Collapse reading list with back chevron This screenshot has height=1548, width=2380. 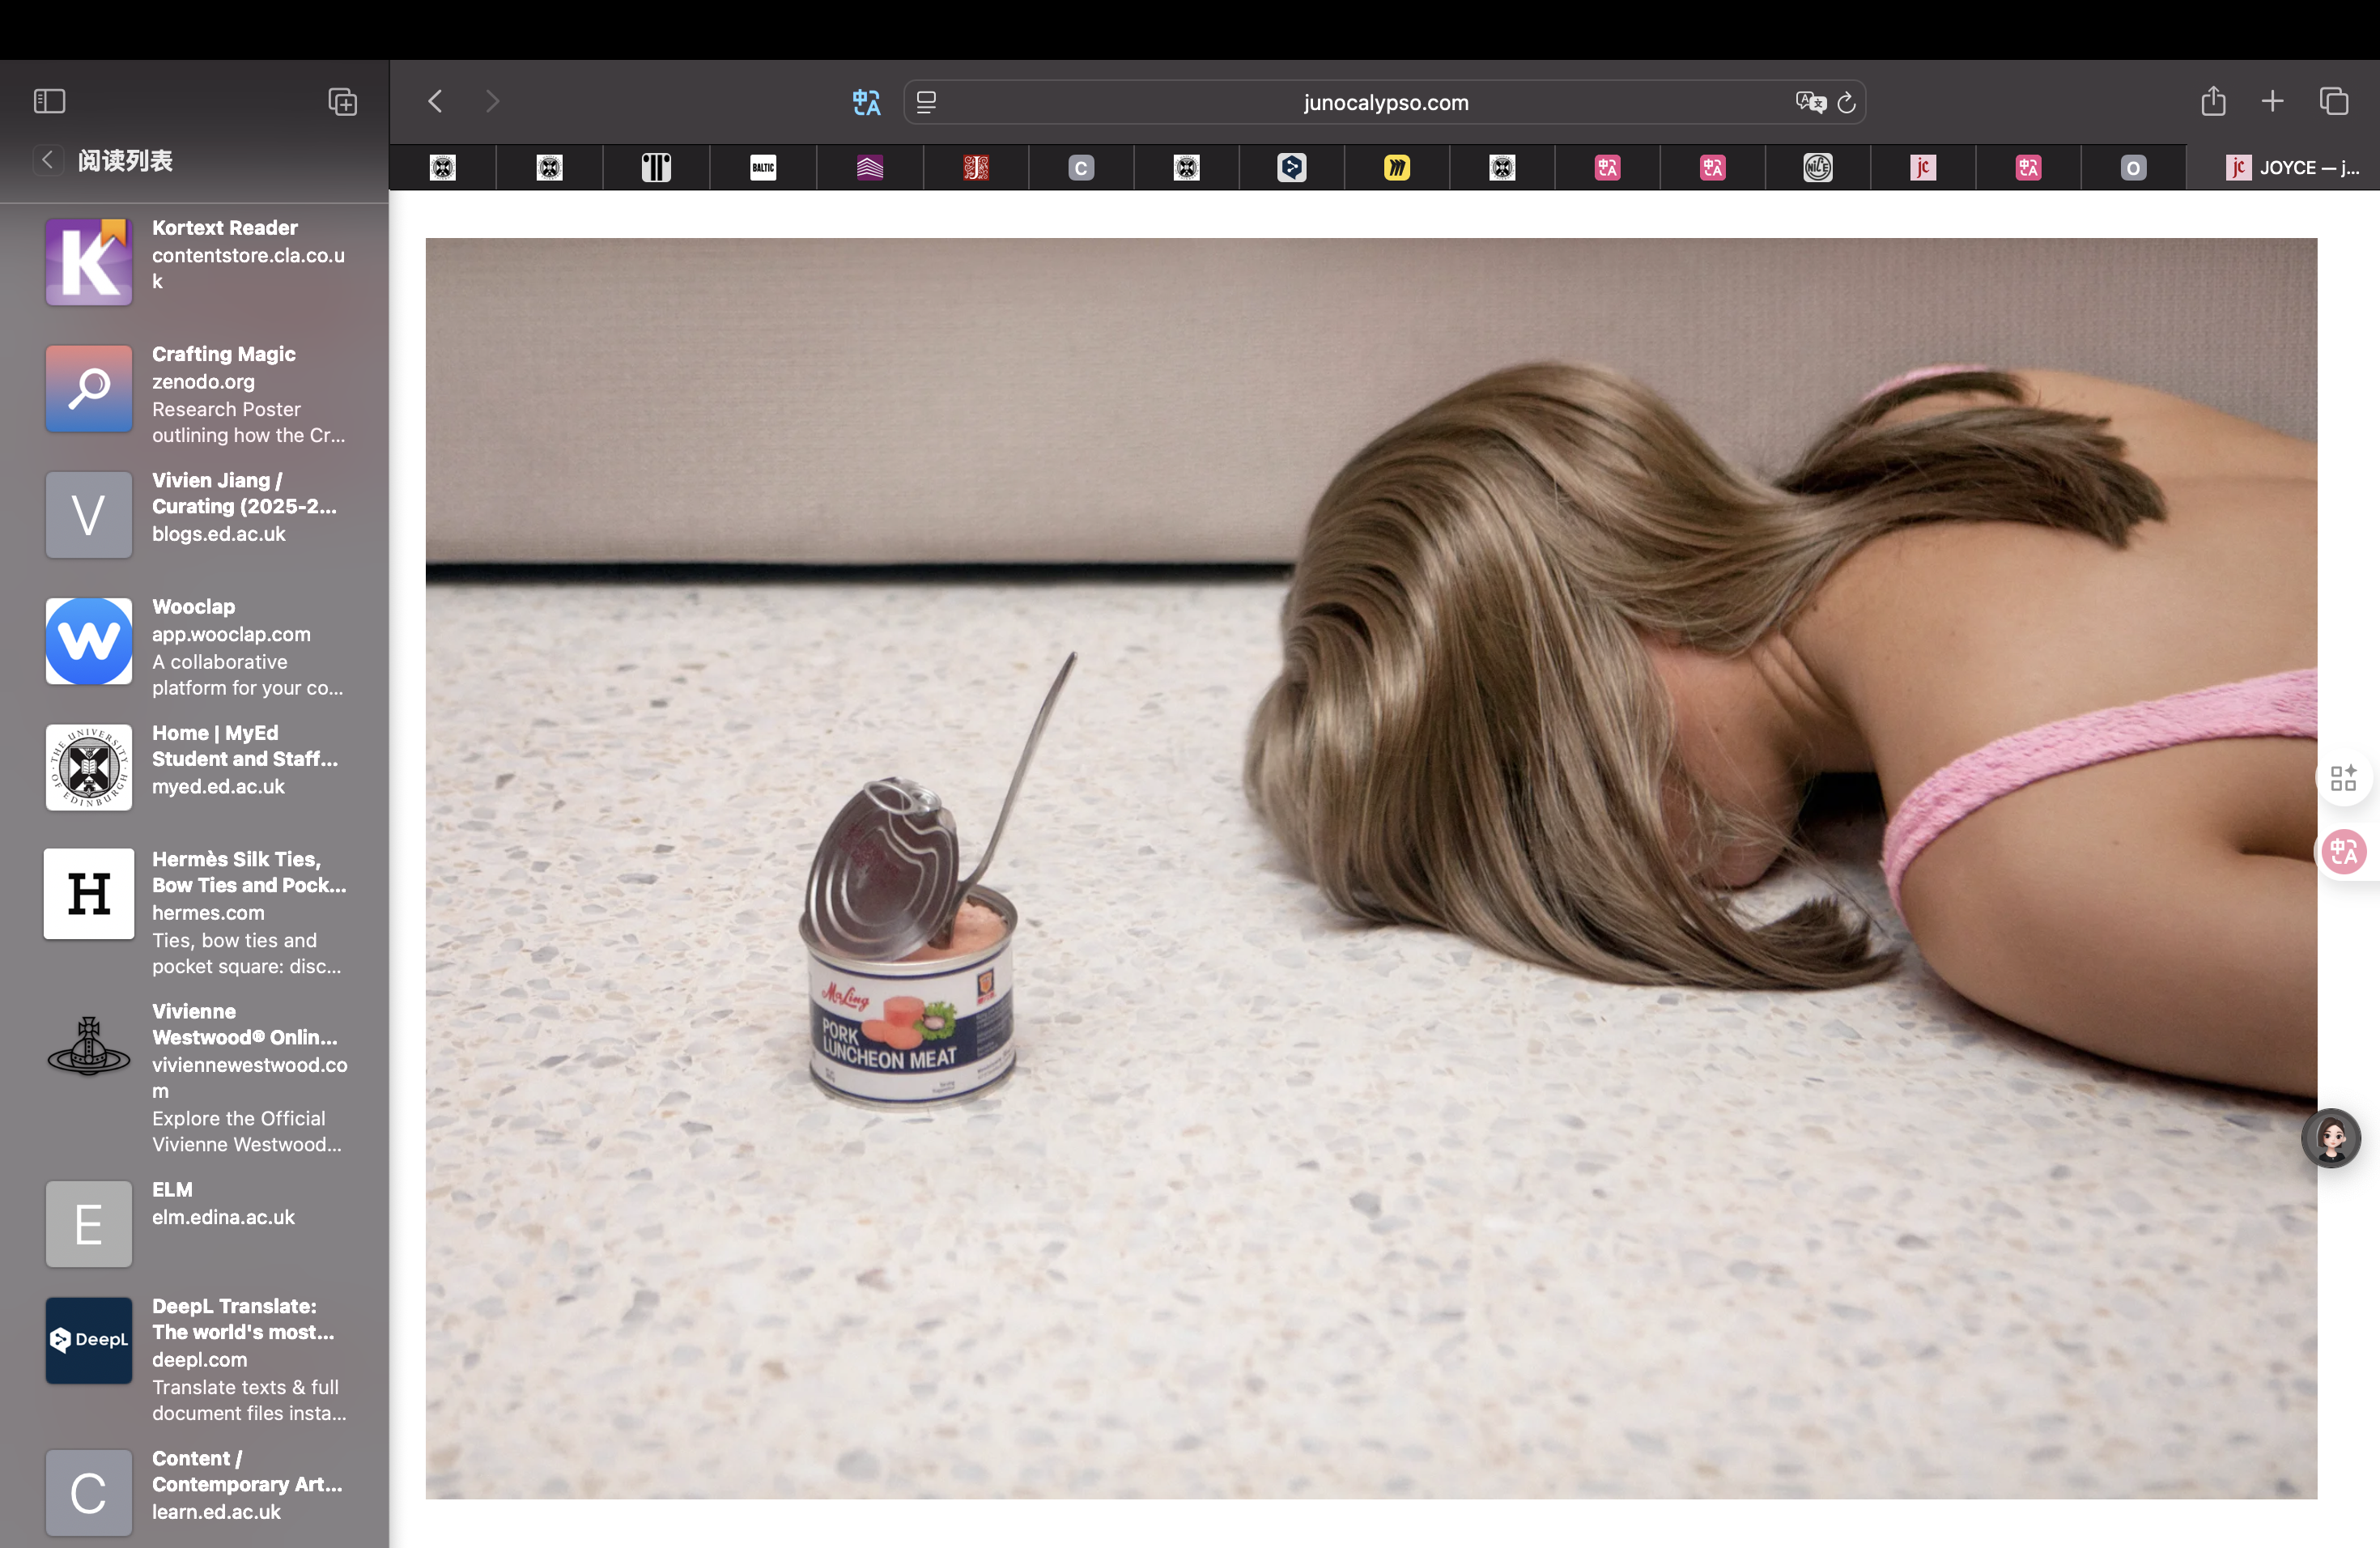click(x=47, y=160)
